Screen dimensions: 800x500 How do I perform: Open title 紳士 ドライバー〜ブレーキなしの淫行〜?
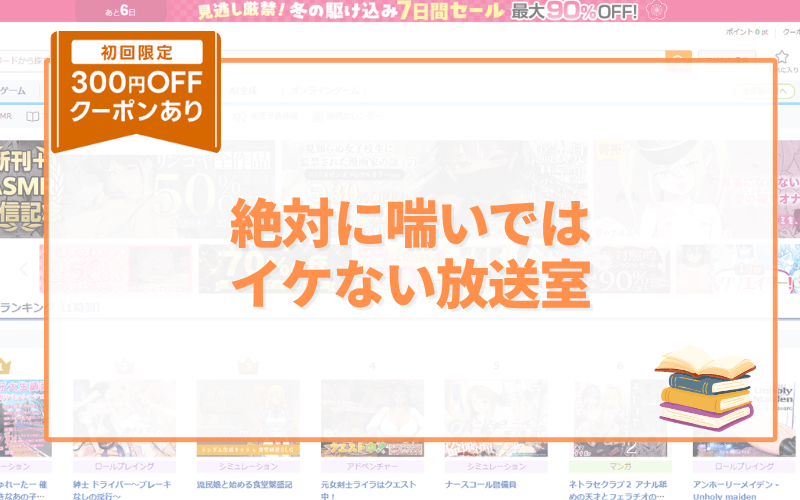tap(122, 490)
